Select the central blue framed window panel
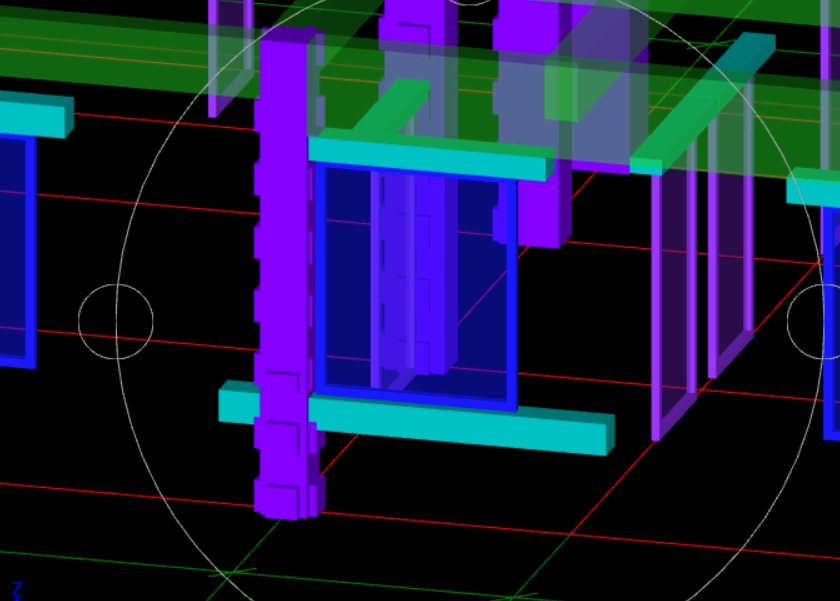This screenshot has height=601, width=840. coord(416,287)
